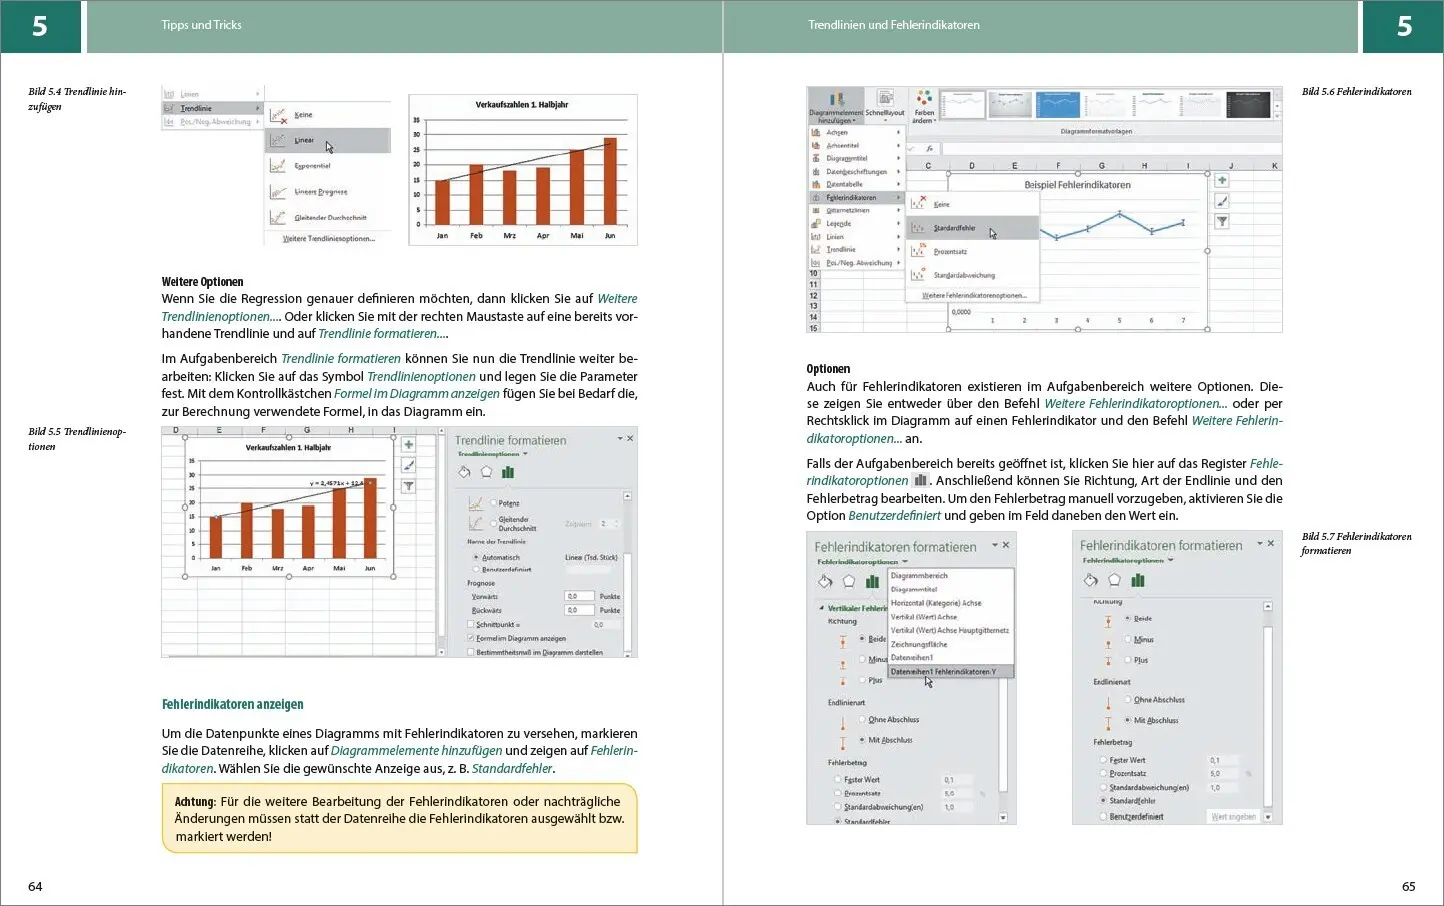This screenshot has width=1444, height=906.
Task: Collapse the Vertikaler Fehlerindikator section triangle
Action: tap(822, 608)
